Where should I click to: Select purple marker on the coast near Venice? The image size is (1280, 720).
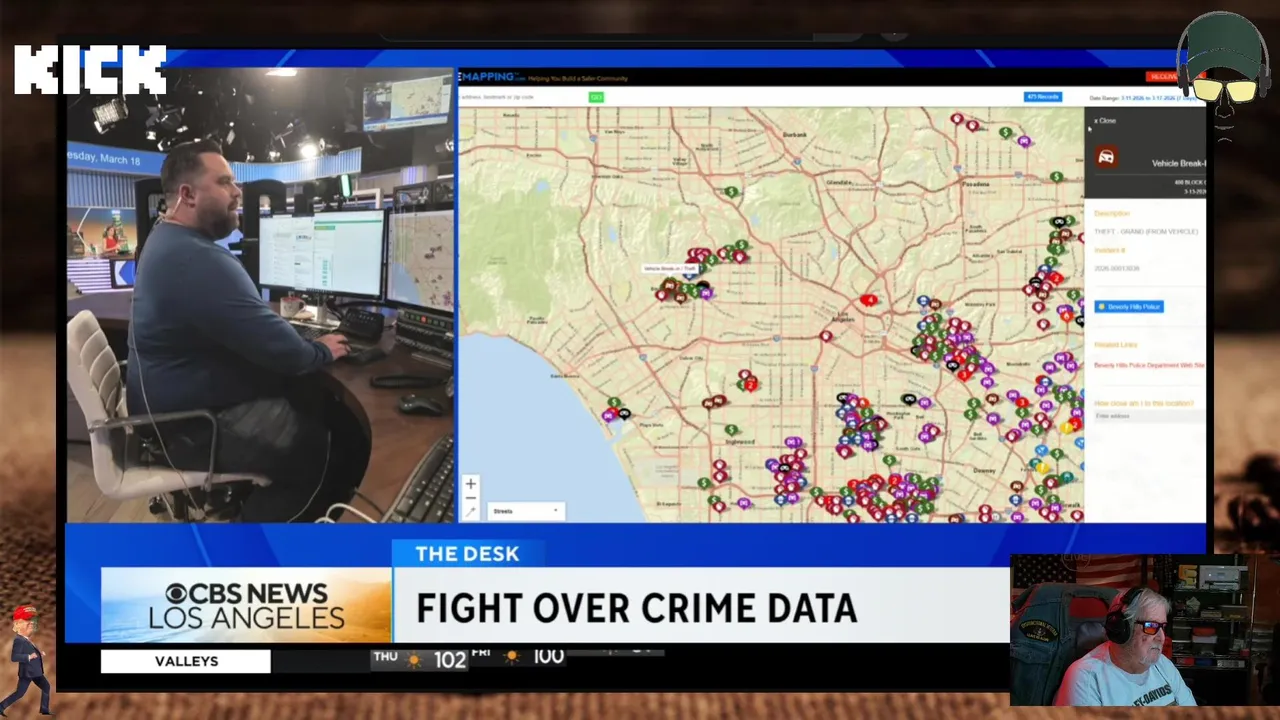point(608,415)
